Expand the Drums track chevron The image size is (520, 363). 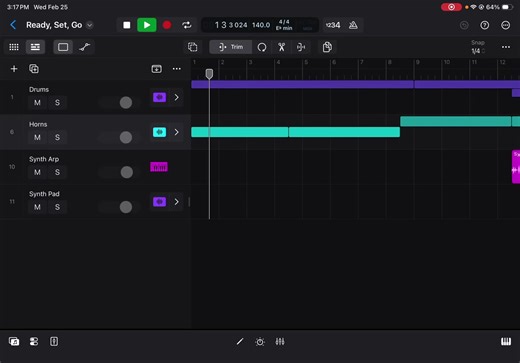point(177,97)
